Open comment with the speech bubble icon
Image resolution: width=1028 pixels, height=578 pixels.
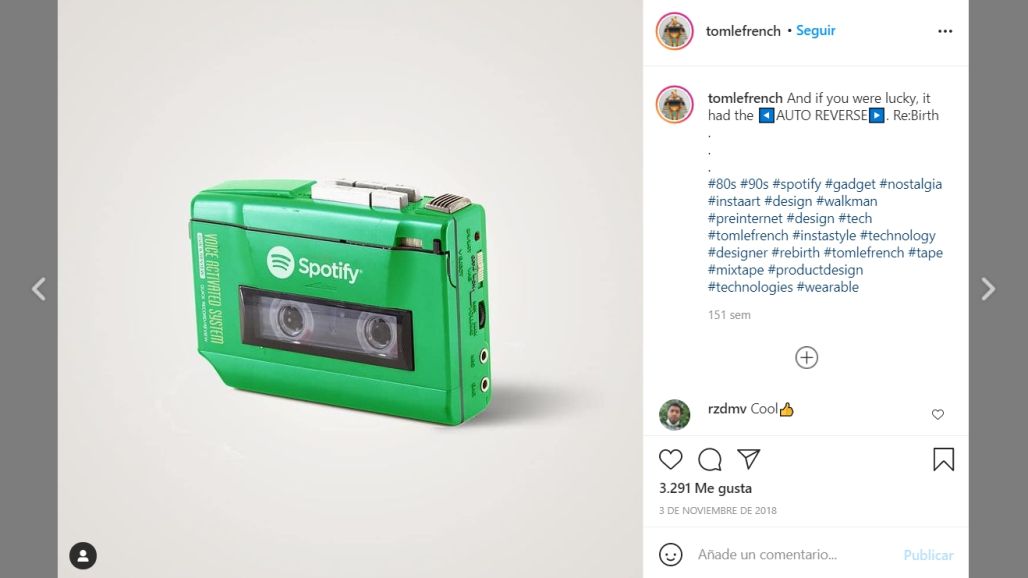(709, 459)
